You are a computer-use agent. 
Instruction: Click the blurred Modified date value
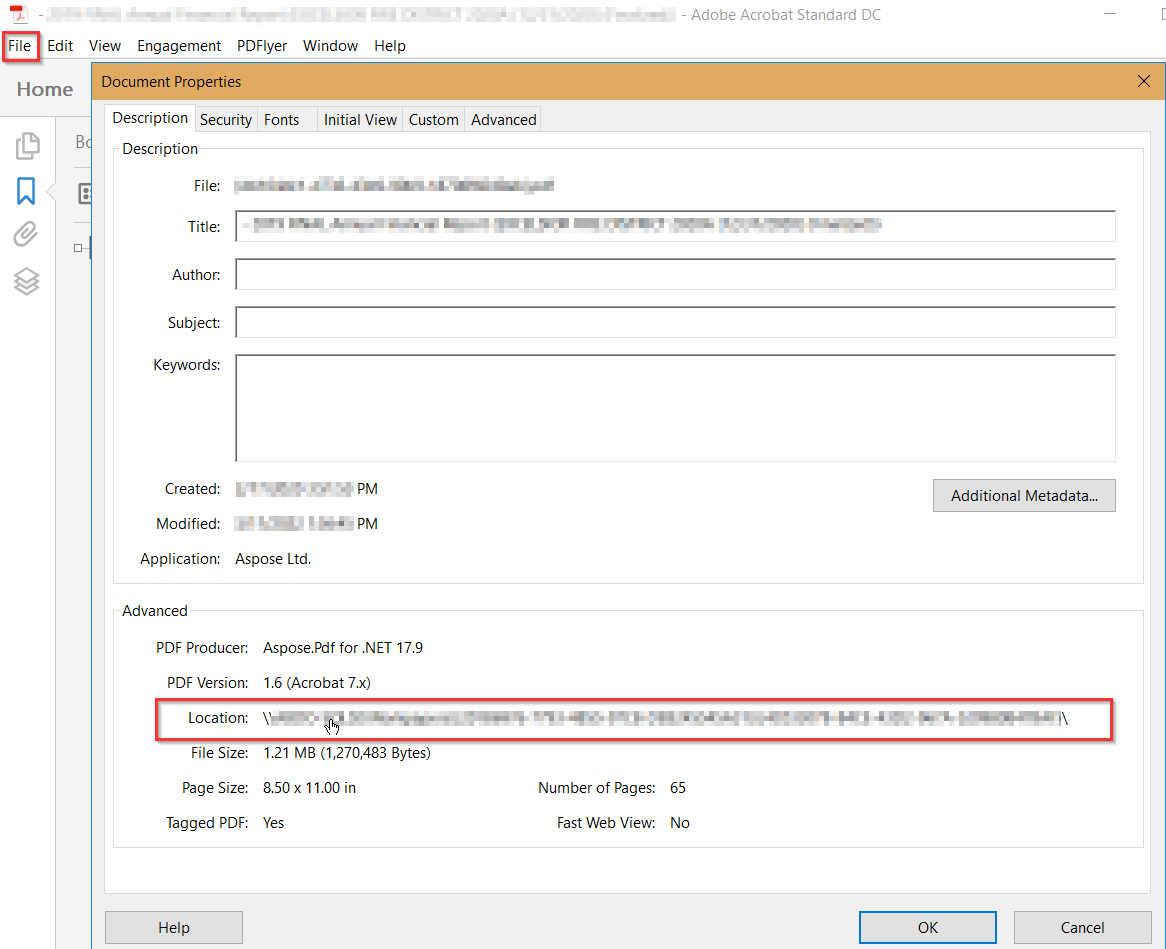[306, 524]
